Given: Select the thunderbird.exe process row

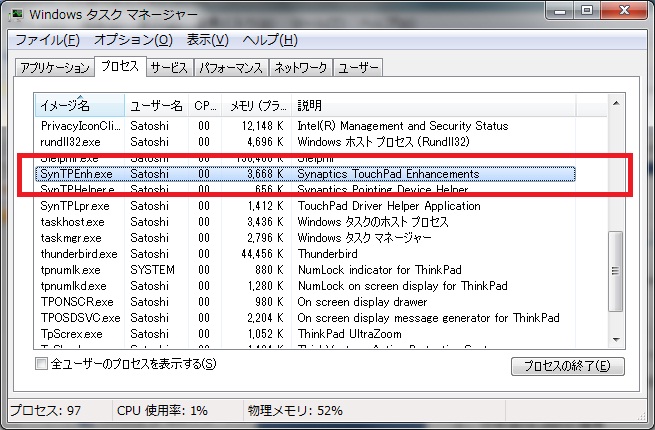Looking at the screenshot, I should point(305,254).
